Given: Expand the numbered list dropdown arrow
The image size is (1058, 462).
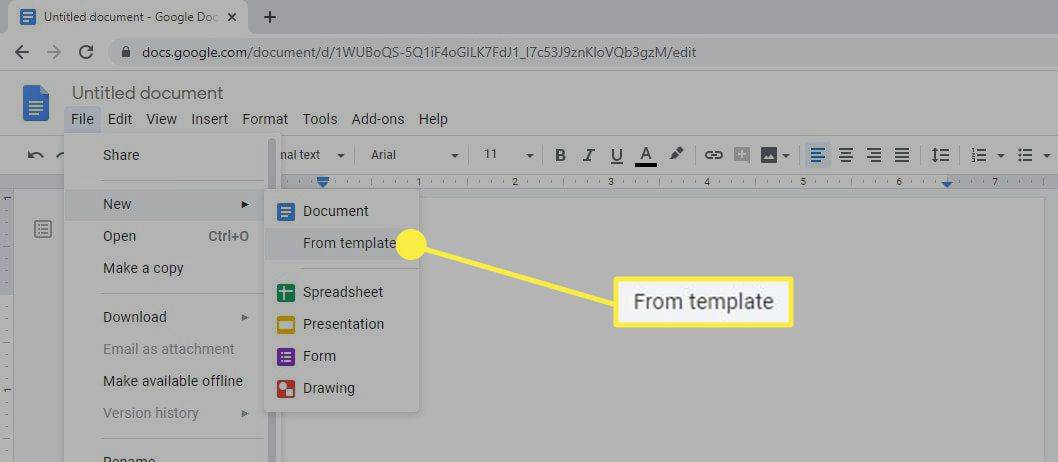Looking at the screenshot, I should 1001,156.
